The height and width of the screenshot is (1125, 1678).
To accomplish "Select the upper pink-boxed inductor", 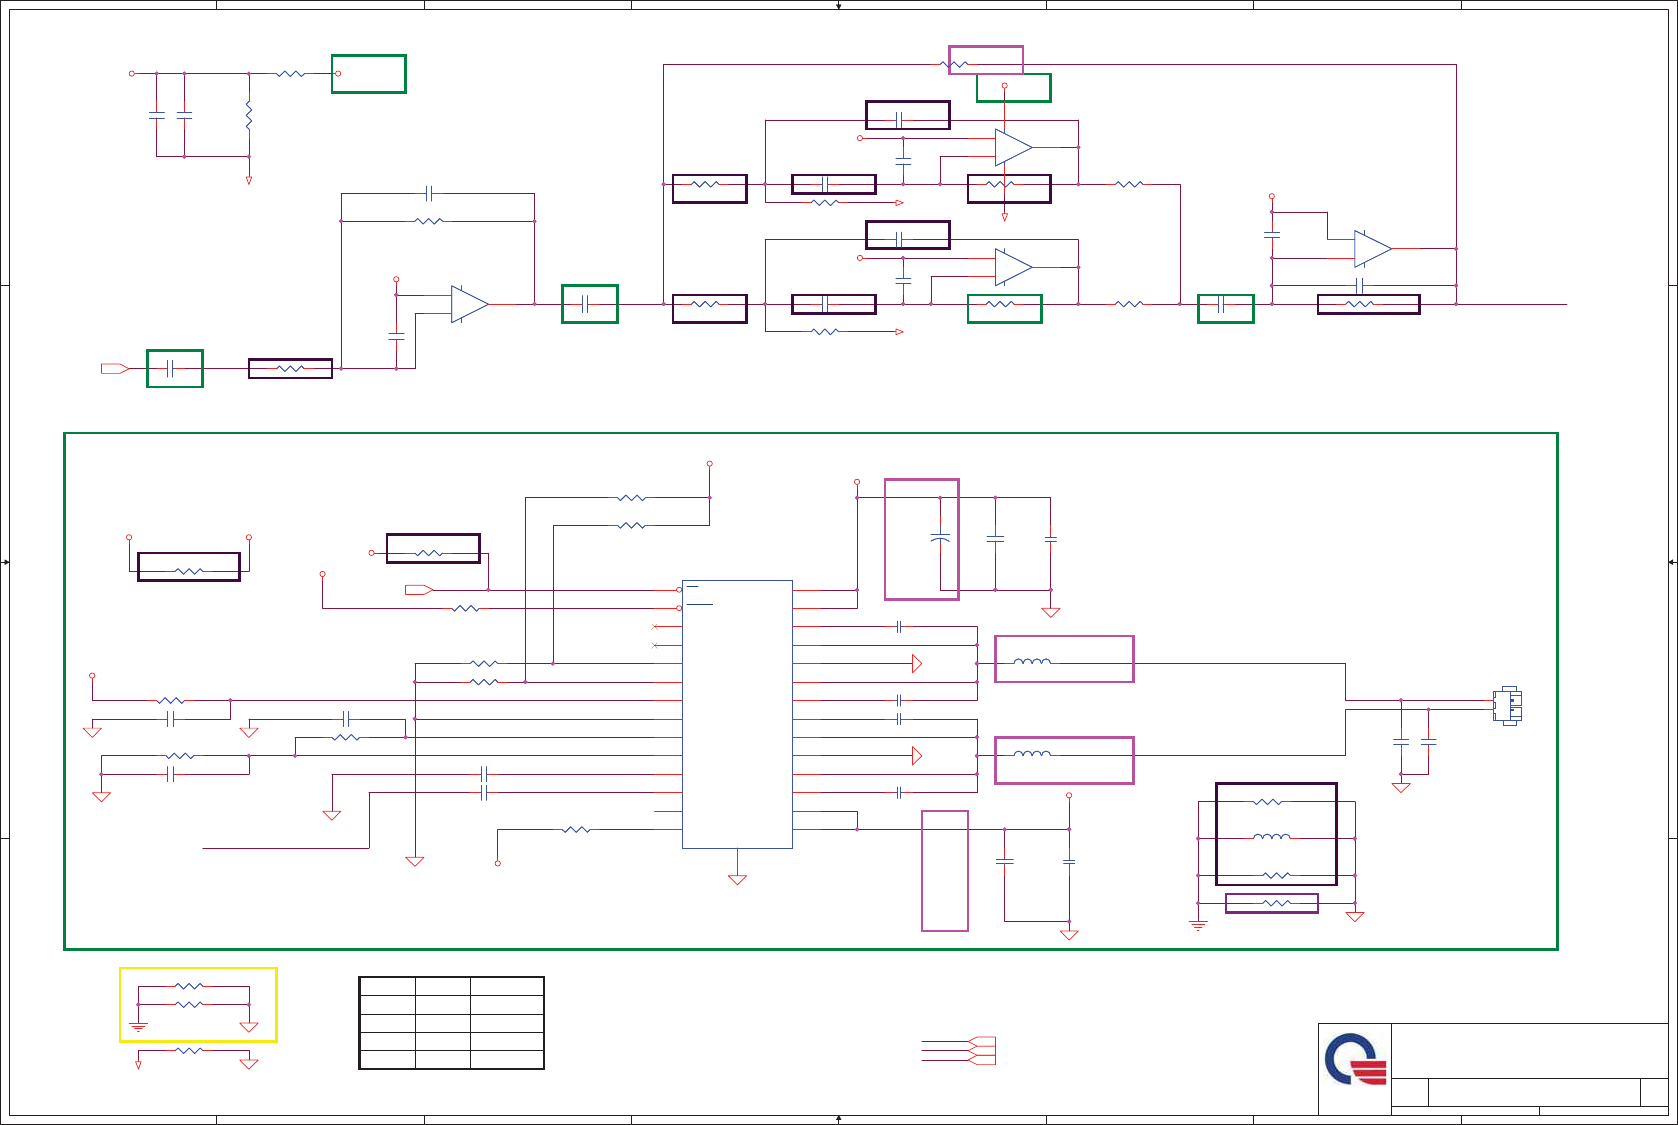I will (x=1032, y=661).
